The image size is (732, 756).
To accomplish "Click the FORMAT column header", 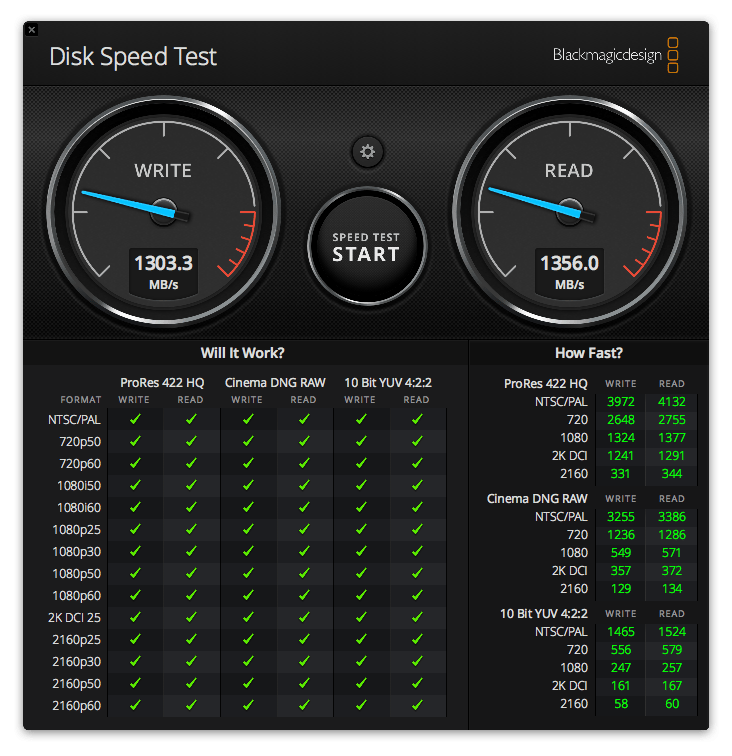I will (x=81, y=400).
